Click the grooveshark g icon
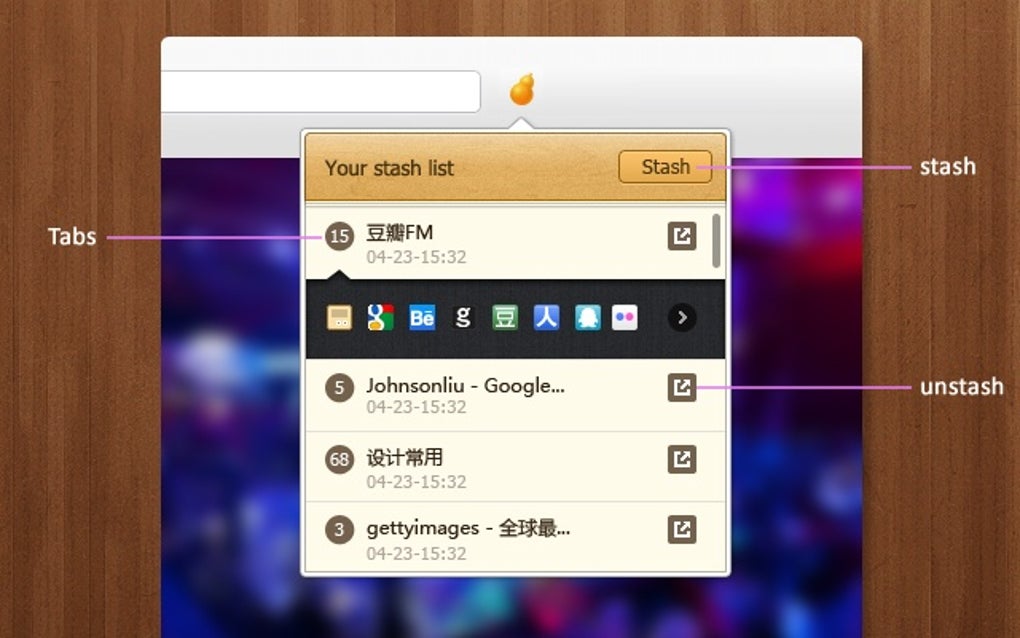This screenshot has width=1020, height=638. [463, 317]
